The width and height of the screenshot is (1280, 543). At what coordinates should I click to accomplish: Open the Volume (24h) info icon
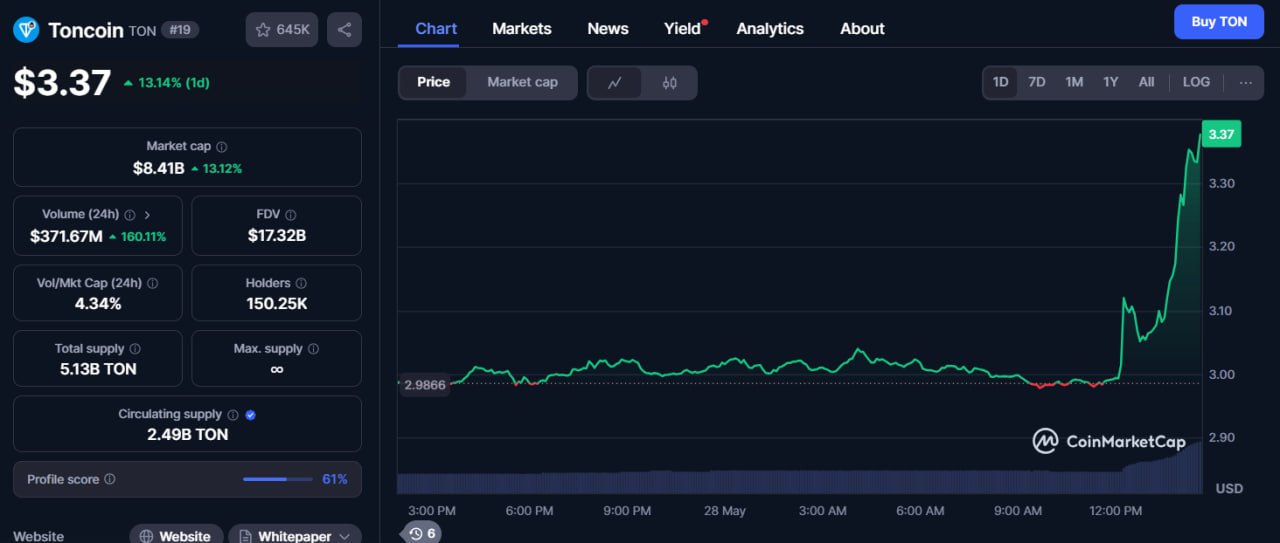pyautogui.click(x=130, y=214)
